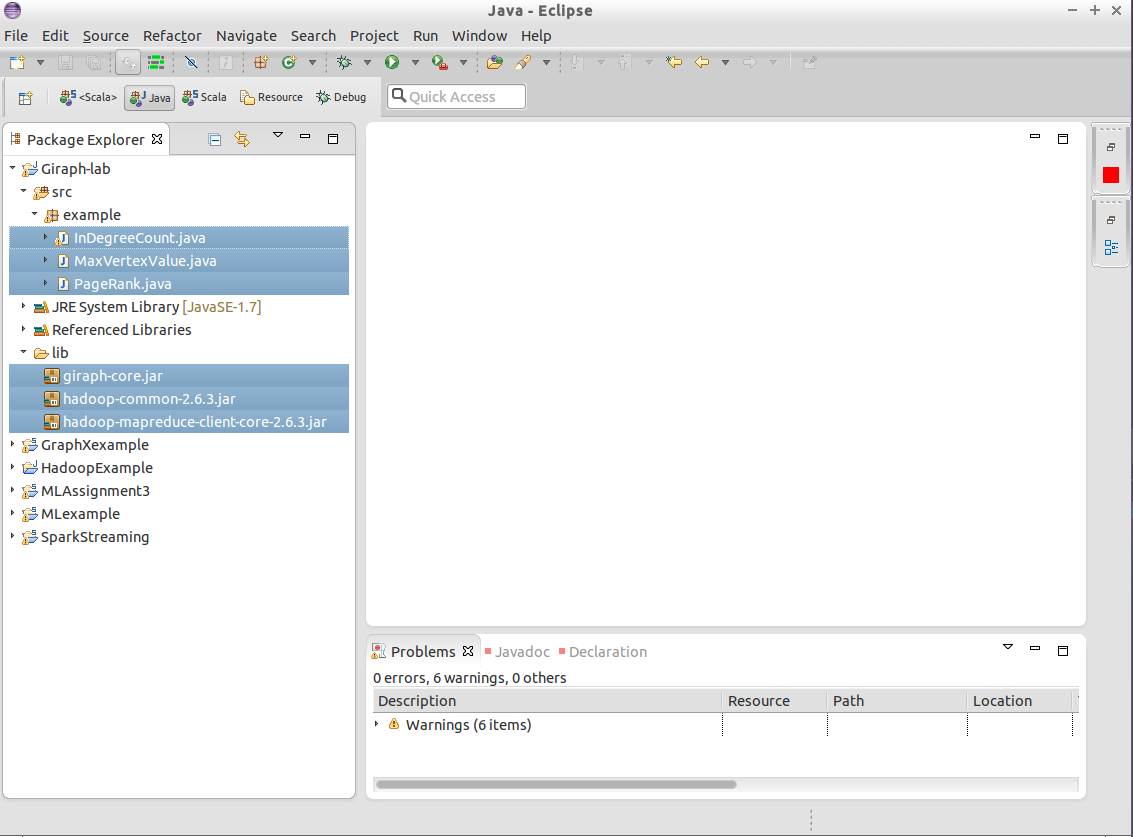Collapse the Giraph-lab project
This screenshot has height=837, width=1133.
coord(12,168)
